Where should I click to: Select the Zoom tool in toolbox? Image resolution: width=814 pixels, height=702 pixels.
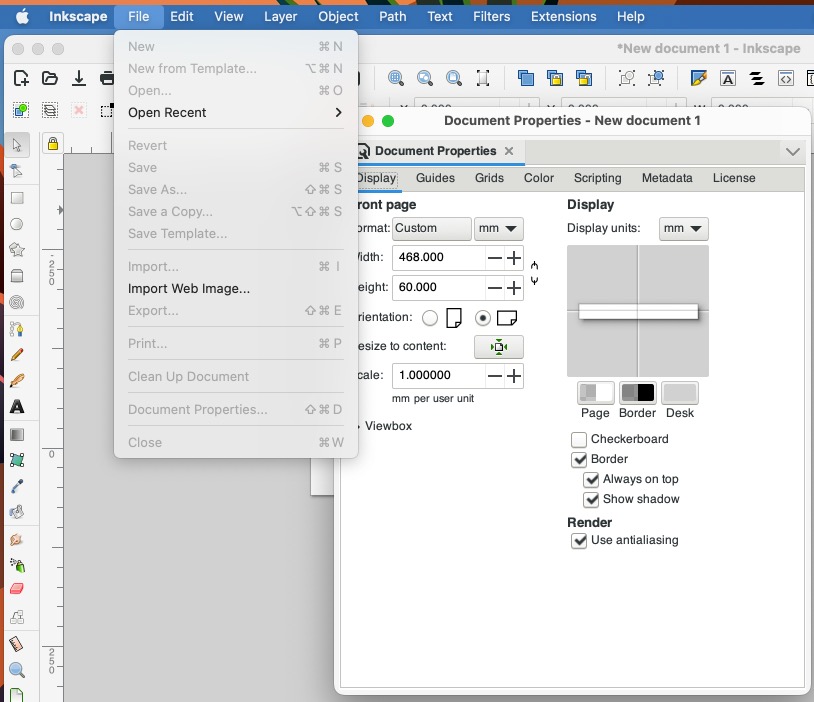(17, 670)
